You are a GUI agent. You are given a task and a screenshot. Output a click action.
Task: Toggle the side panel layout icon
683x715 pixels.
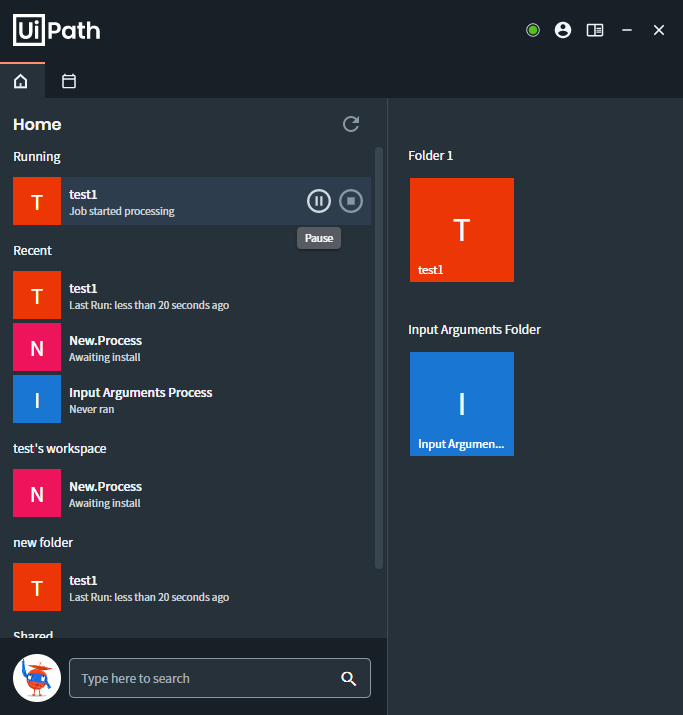click(595, 30)
